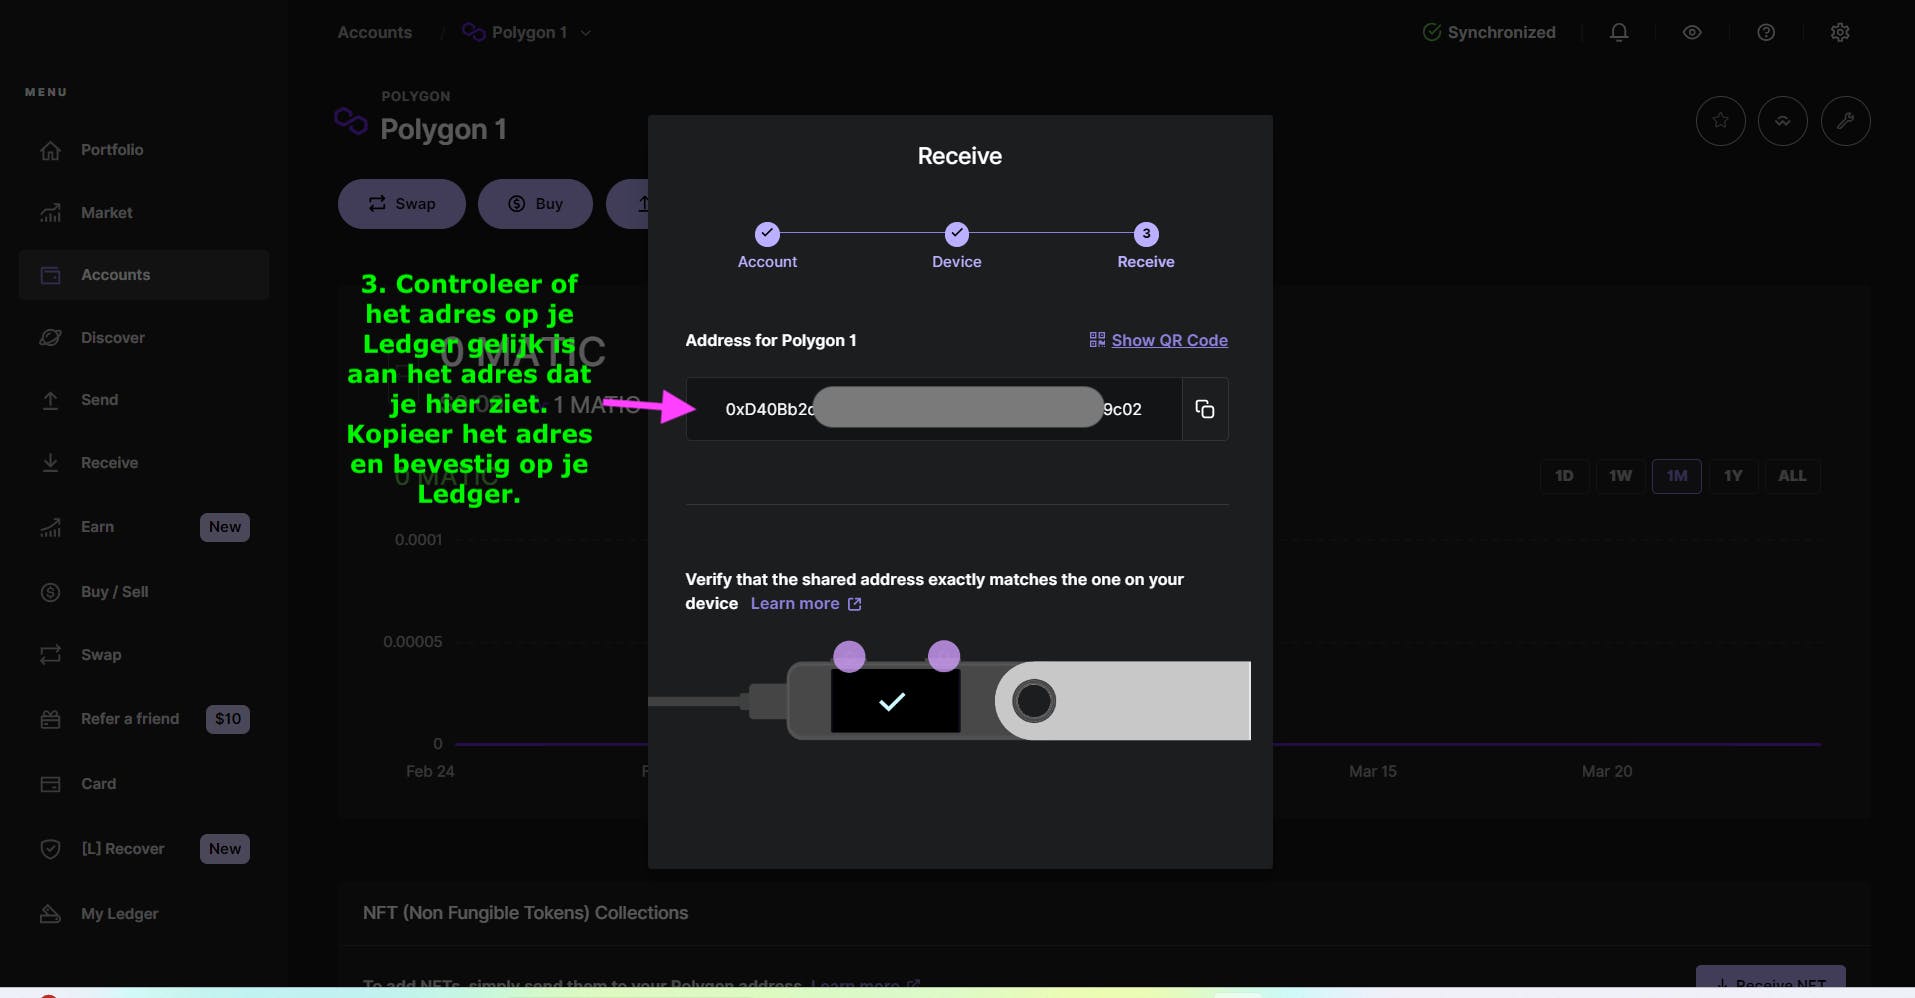The width and height of the screenshot is (1915, 998).
Task: Click the Accounts breadcrumb link
Action: click(375, 33)
